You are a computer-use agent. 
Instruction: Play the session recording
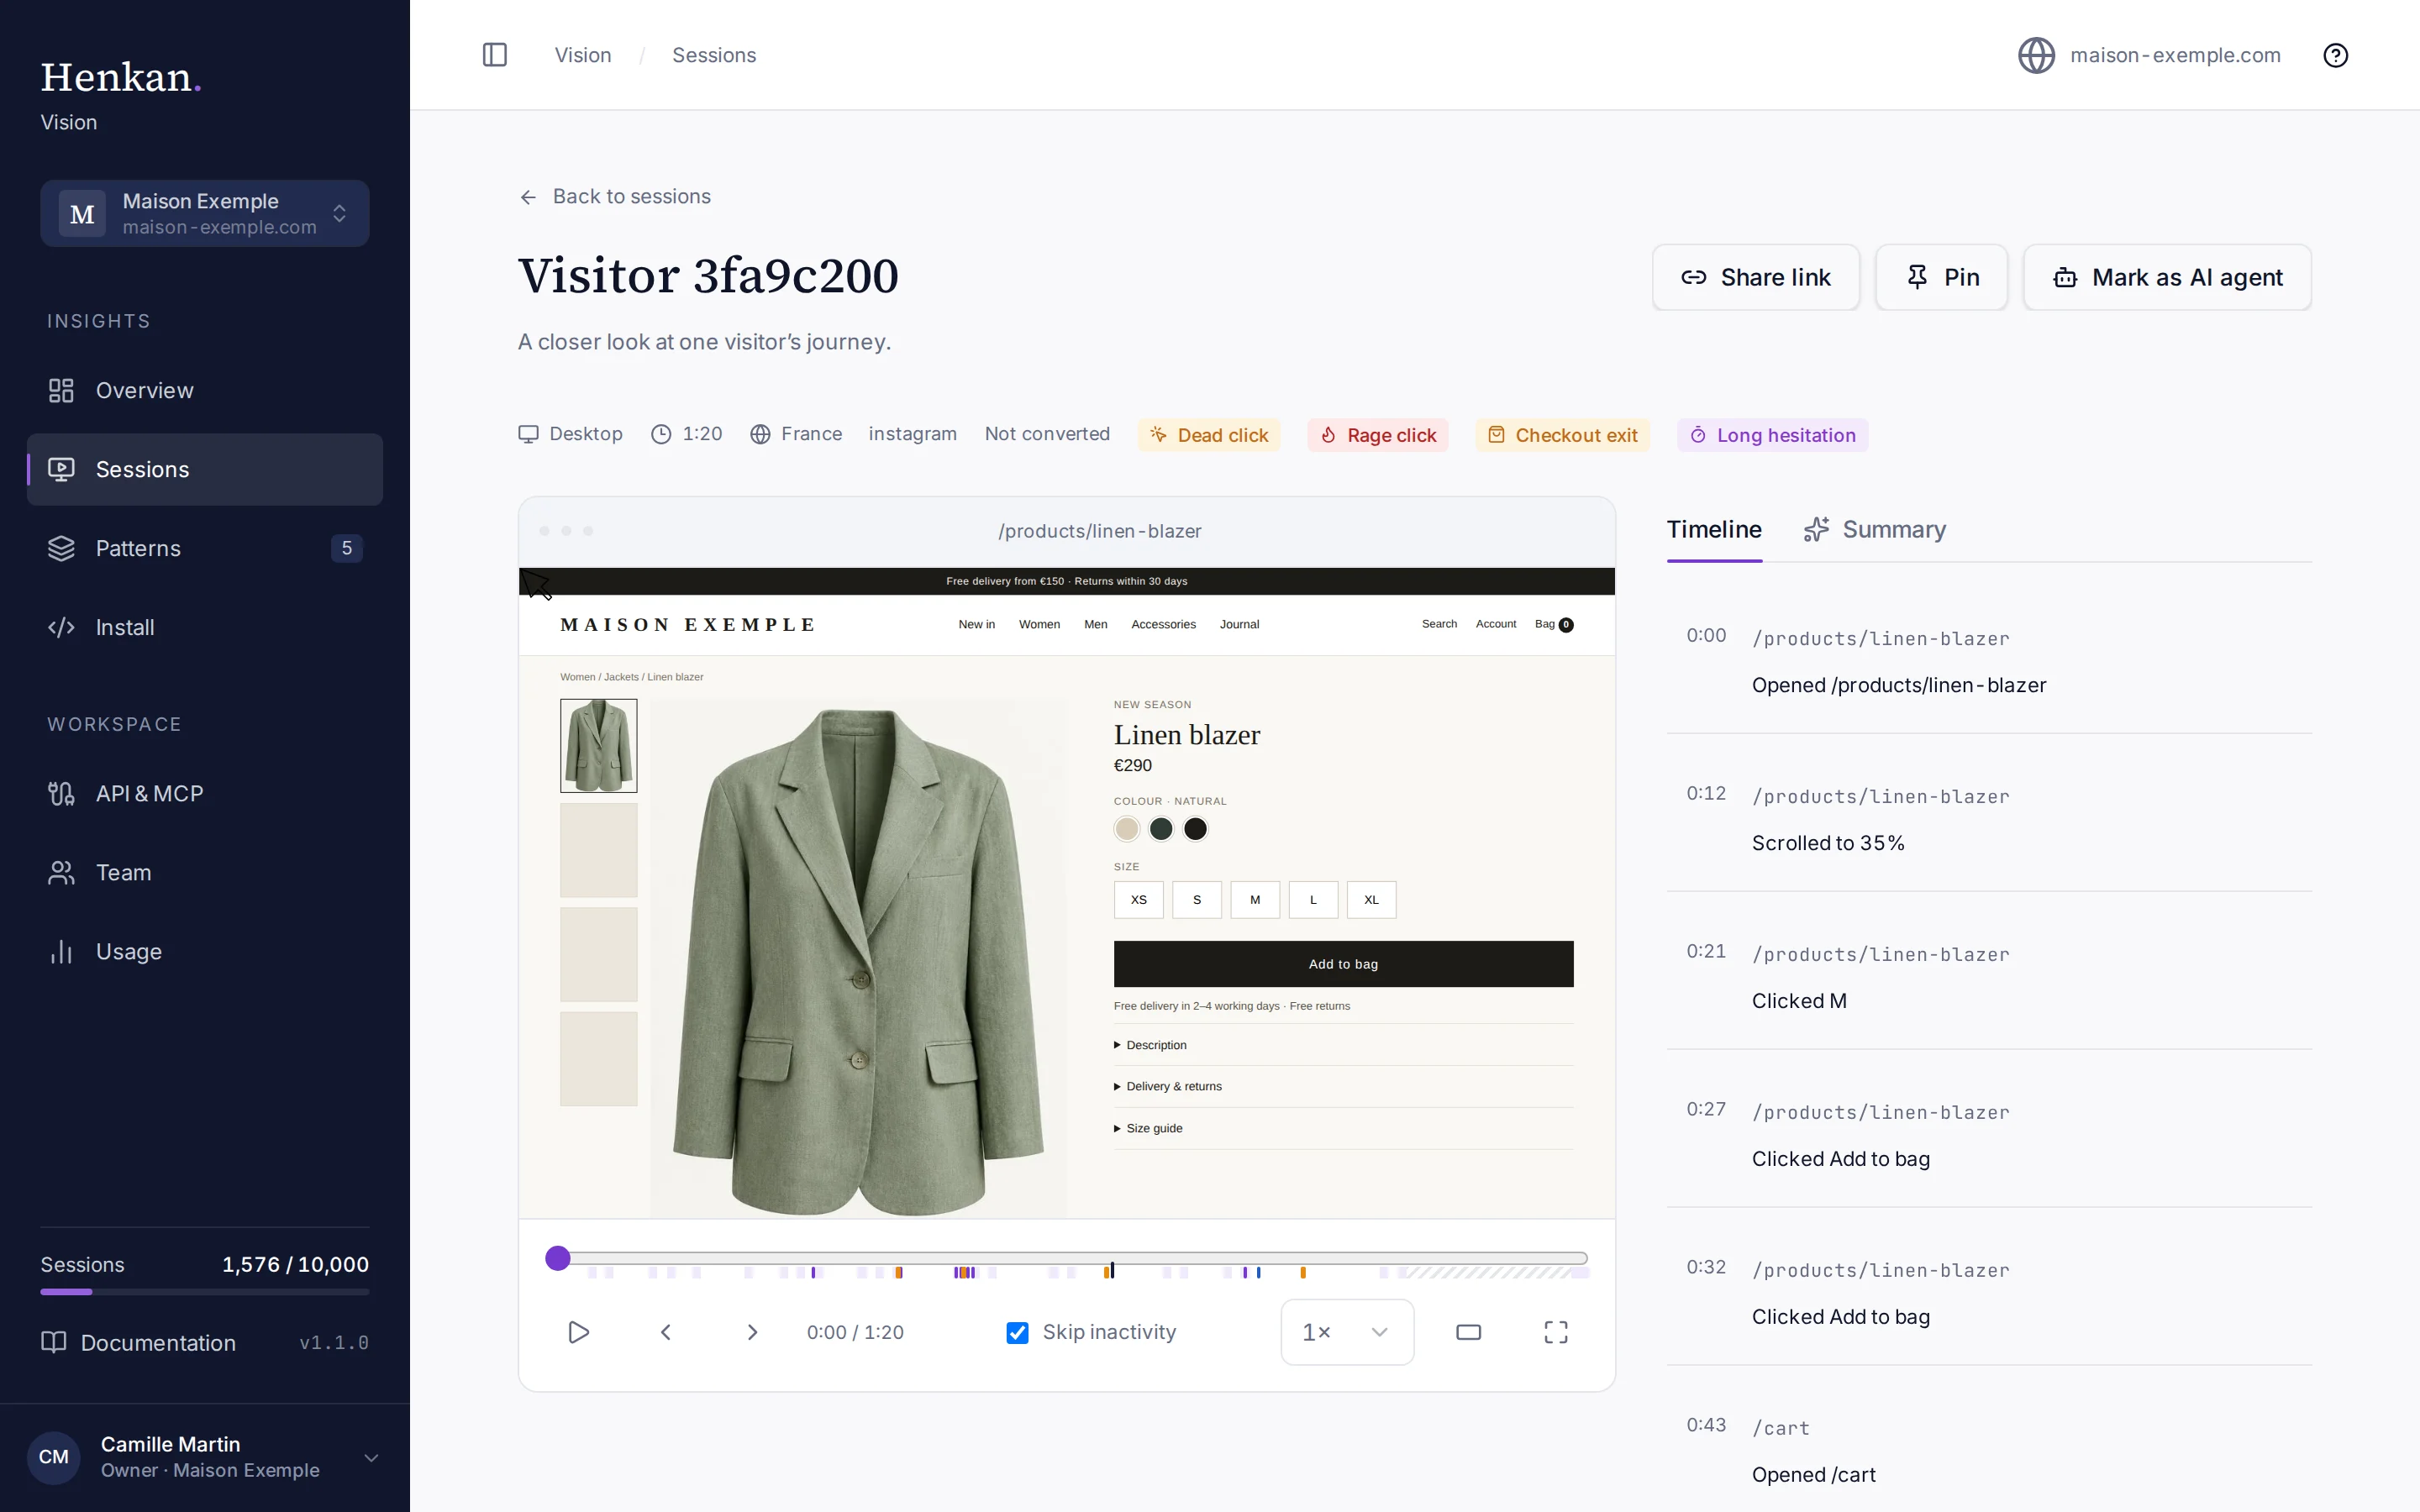[x=578, y=1332]
